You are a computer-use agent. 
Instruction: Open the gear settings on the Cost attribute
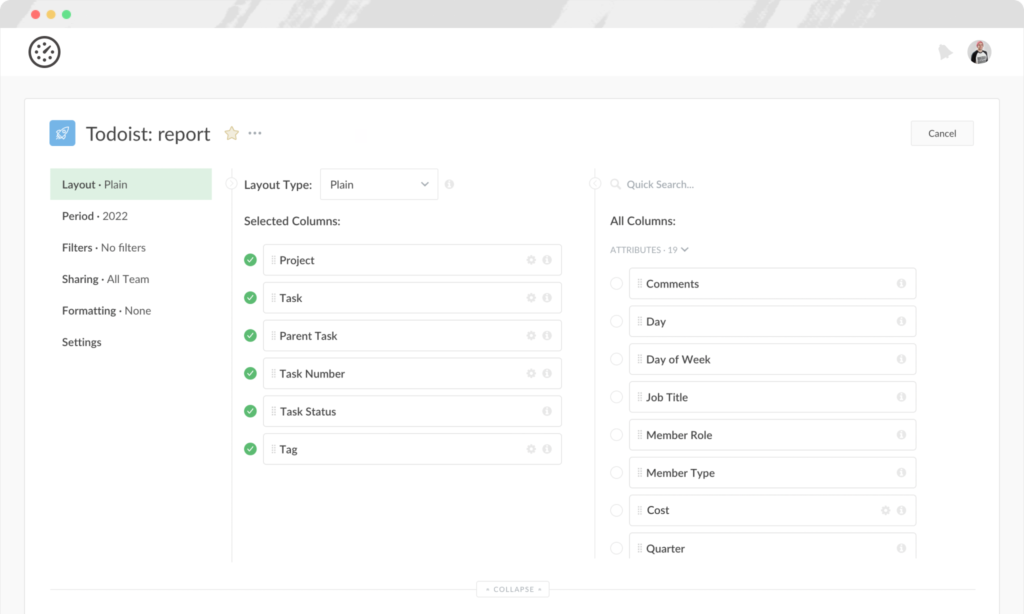(885, 510)
